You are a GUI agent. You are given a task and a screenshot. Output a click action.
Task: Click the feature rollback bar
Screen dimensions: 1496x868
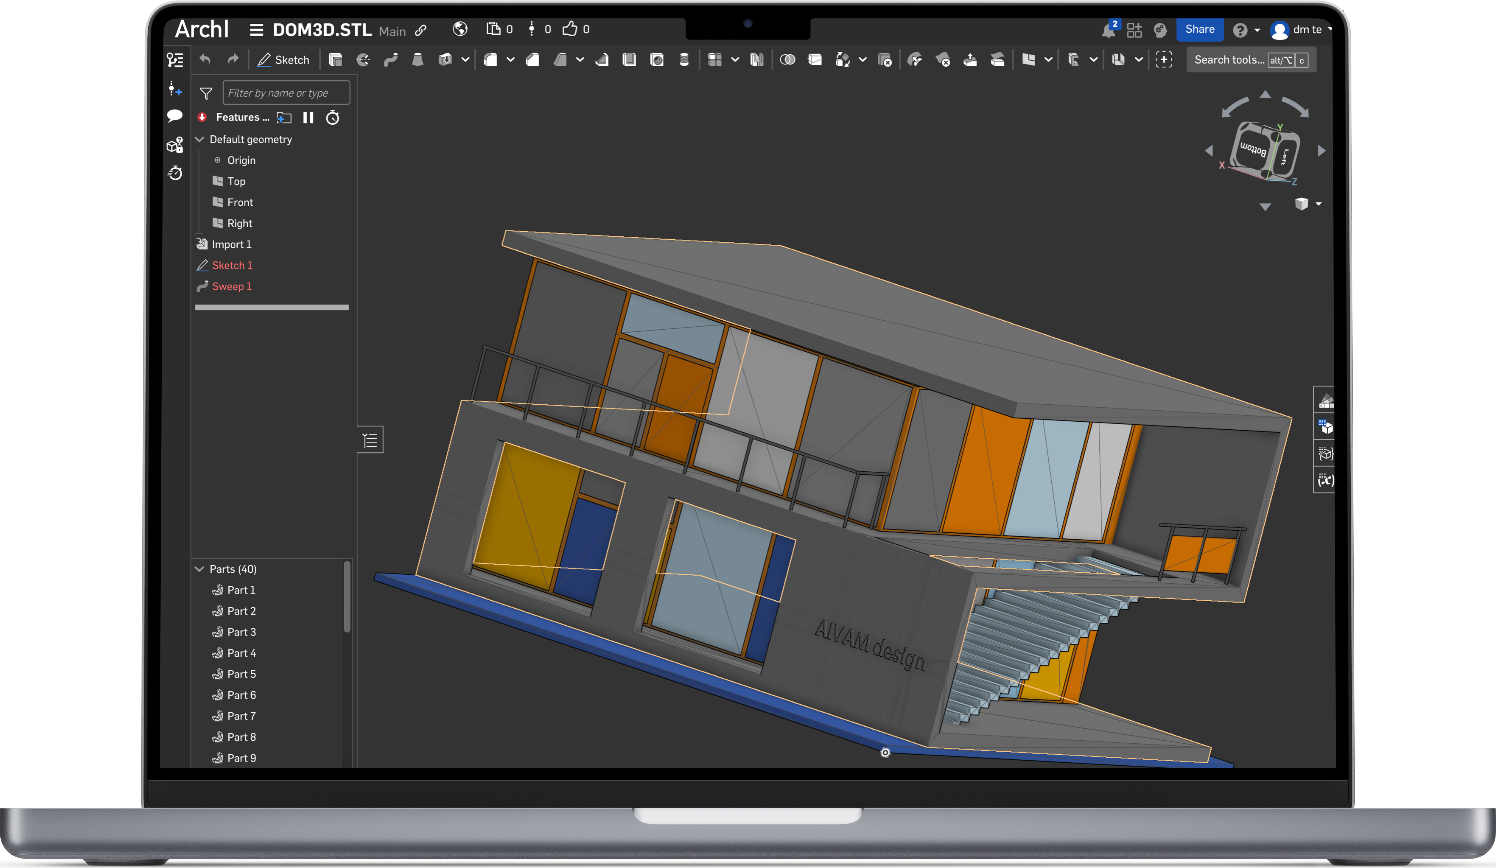[271, 307]
